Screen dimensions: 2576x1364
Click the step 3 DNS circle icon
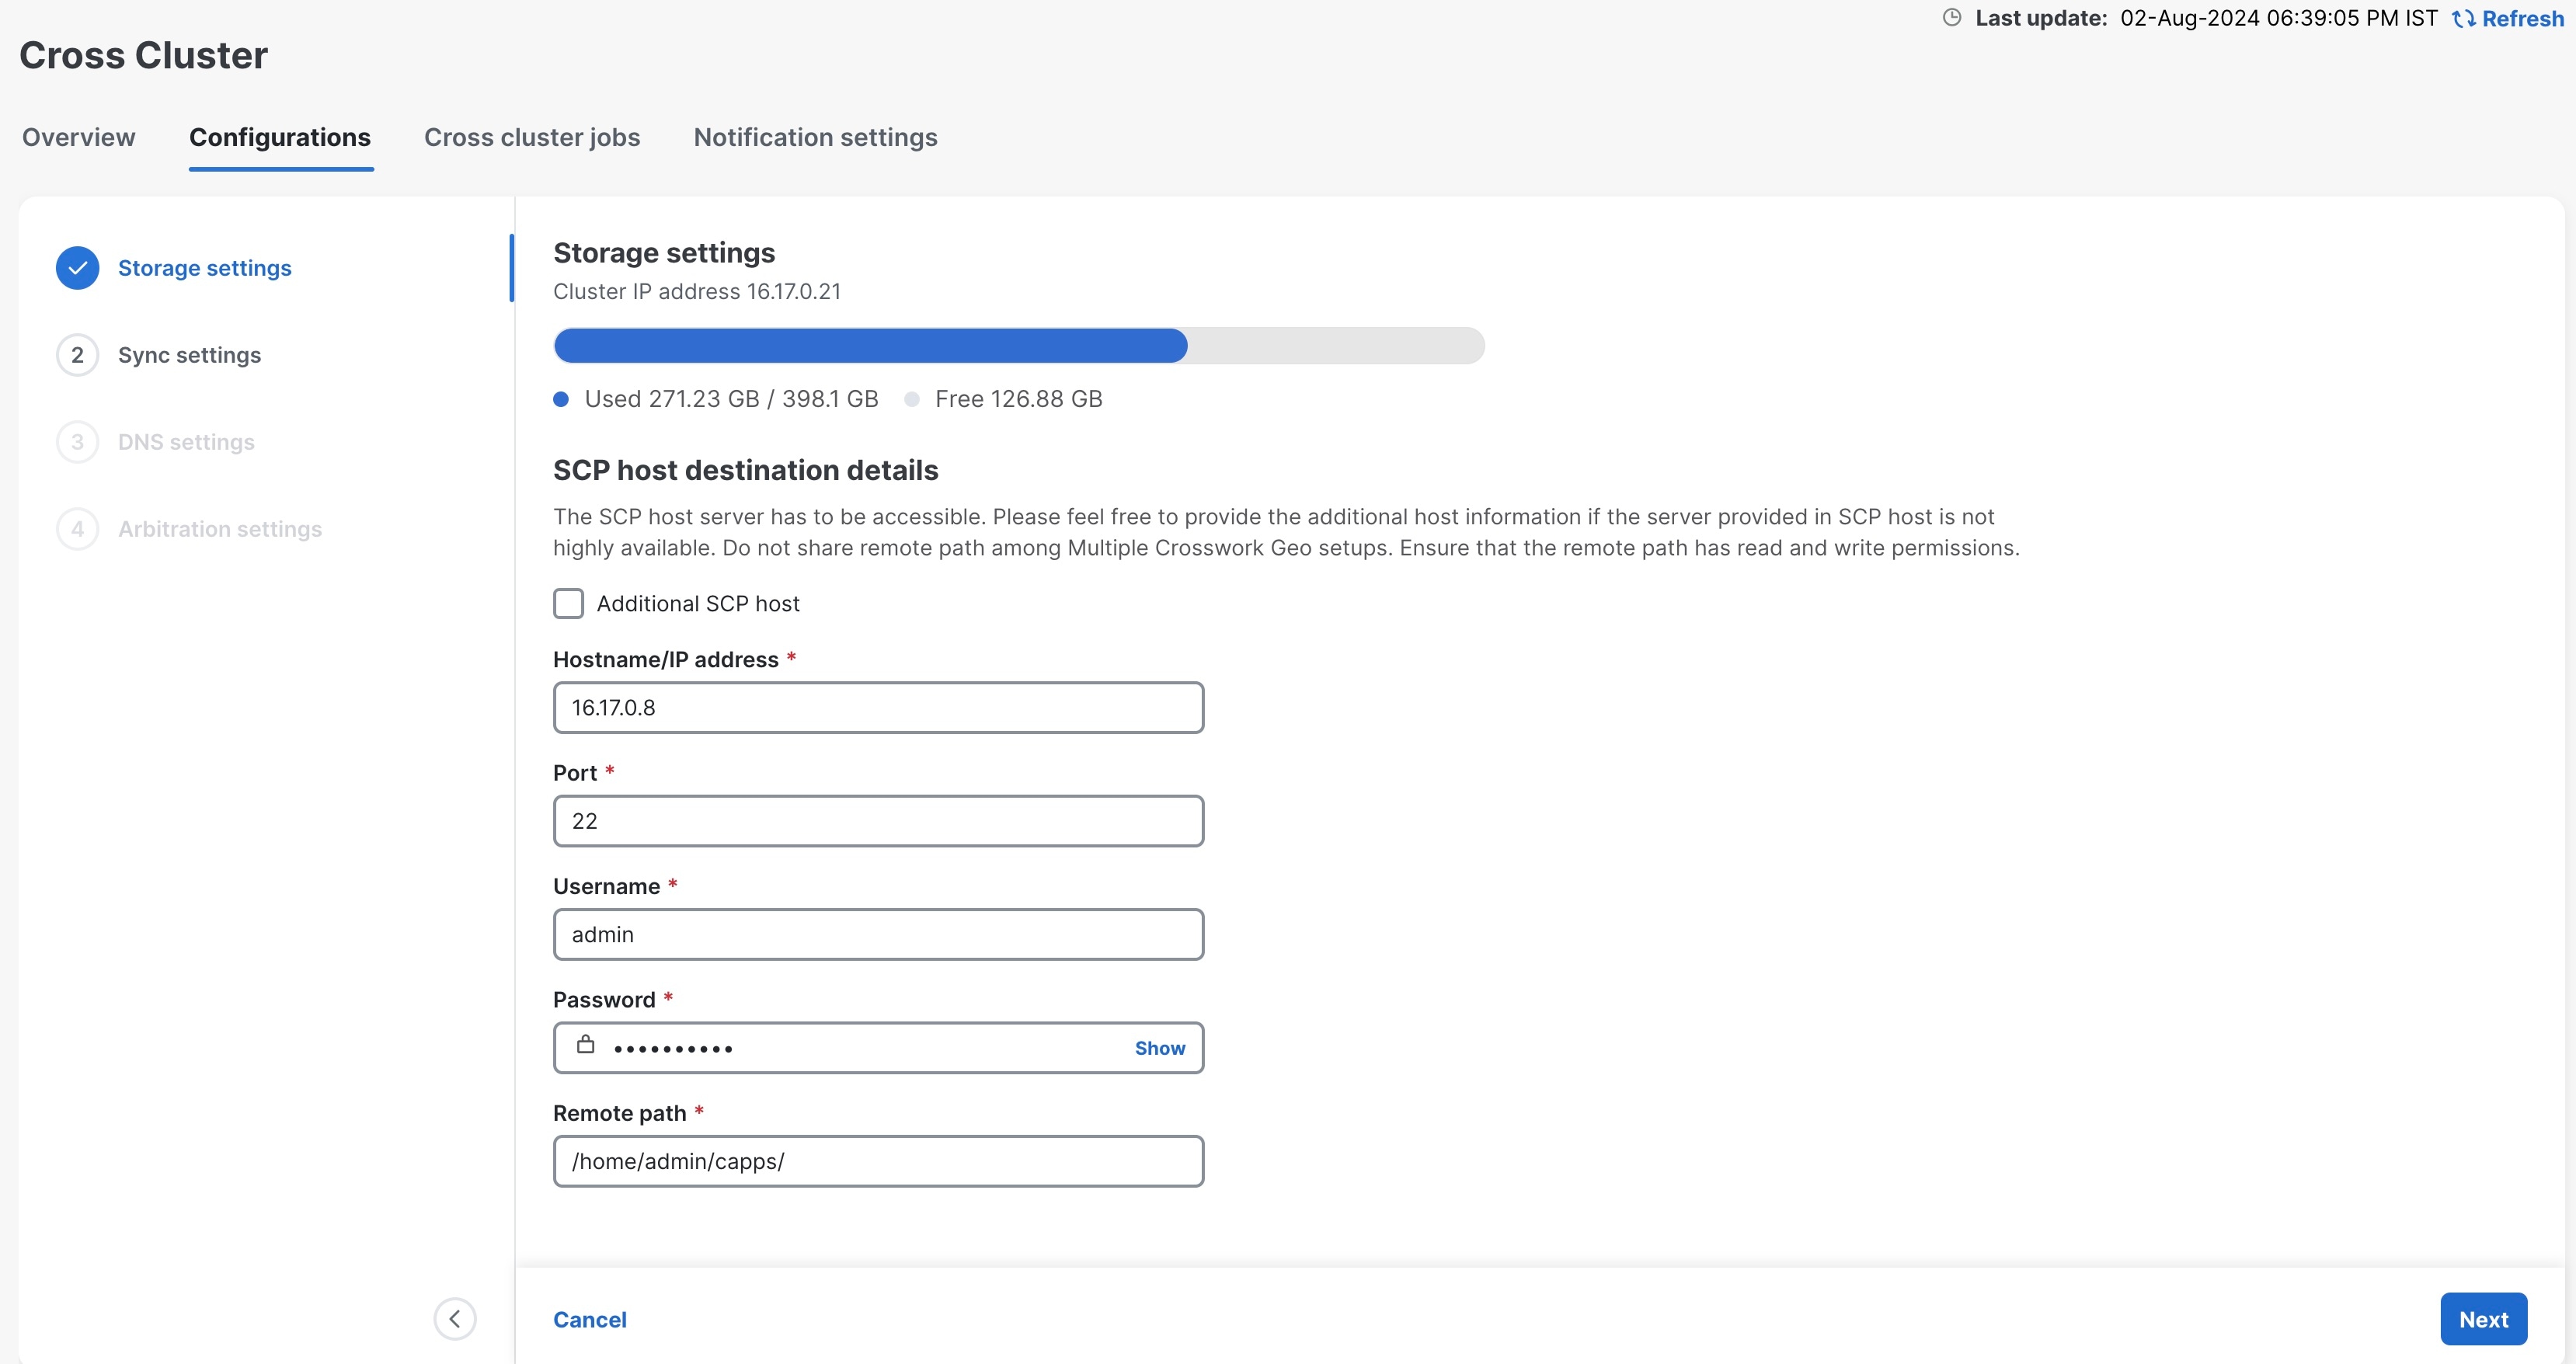[x=77, y=442]
